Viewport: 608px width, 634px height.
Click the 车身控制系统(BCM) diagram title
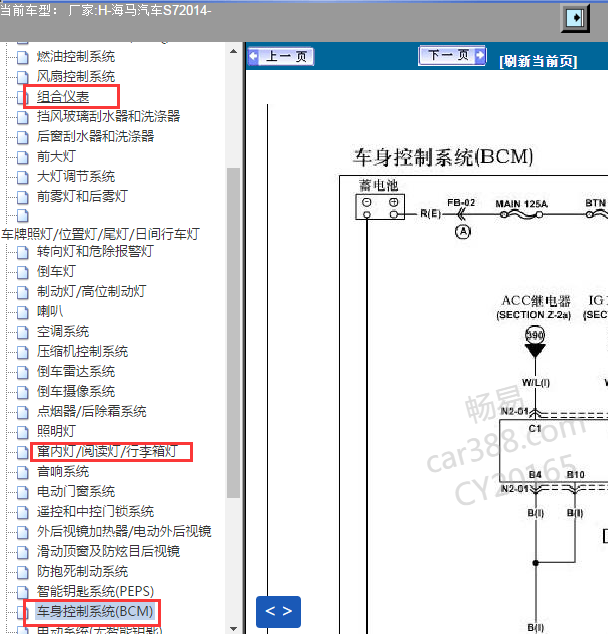(x=443, y=157)
